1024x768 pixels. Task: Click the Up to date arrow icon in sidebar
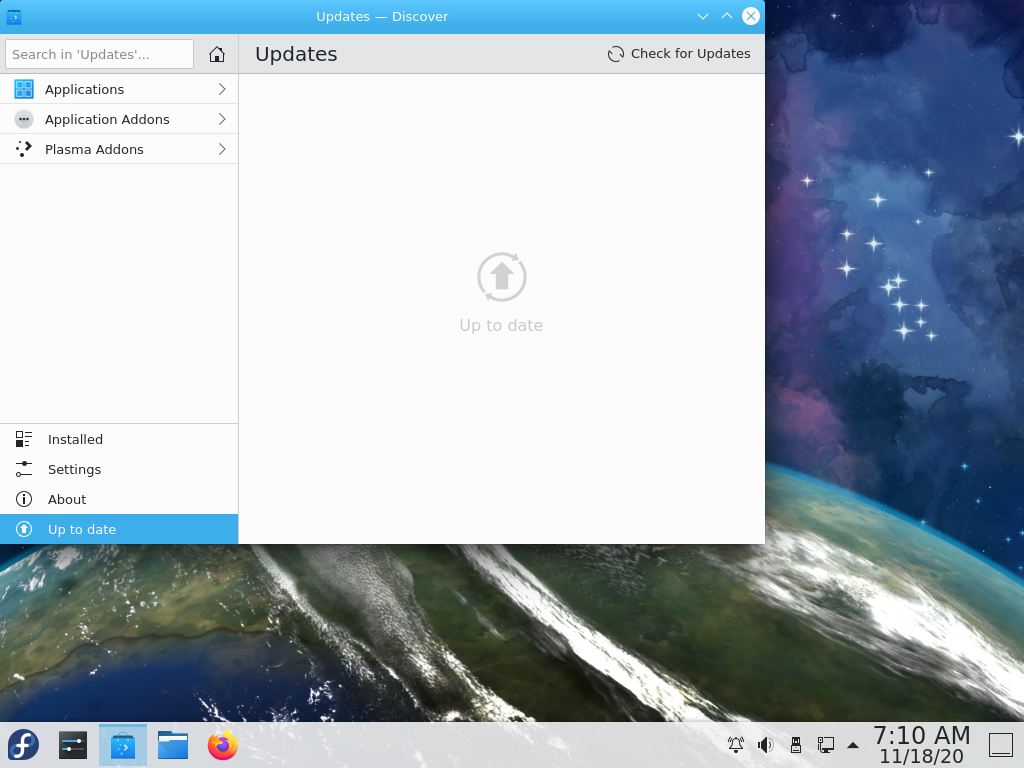coord(24,530)
